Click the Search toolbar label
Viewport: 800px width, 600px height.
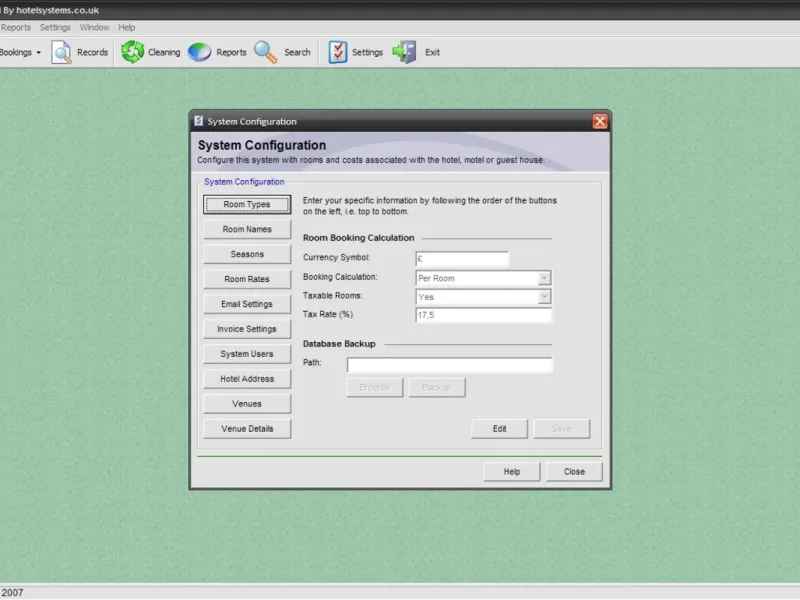pyautogui.click(x=297, y=53)
